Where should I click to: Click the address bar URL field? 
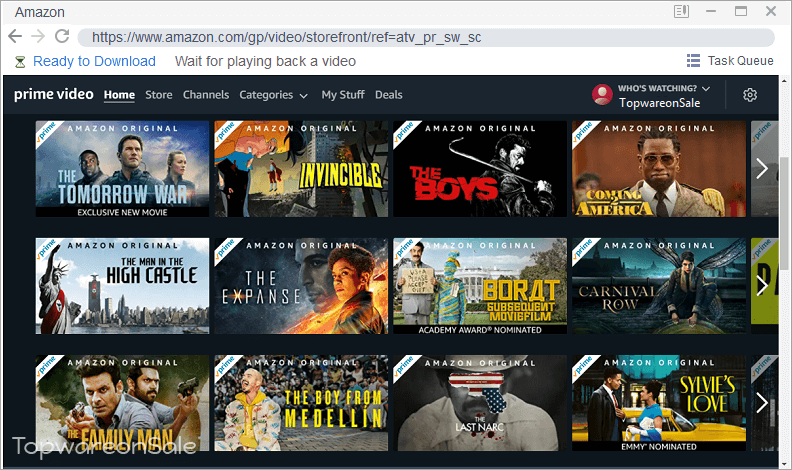426,37
